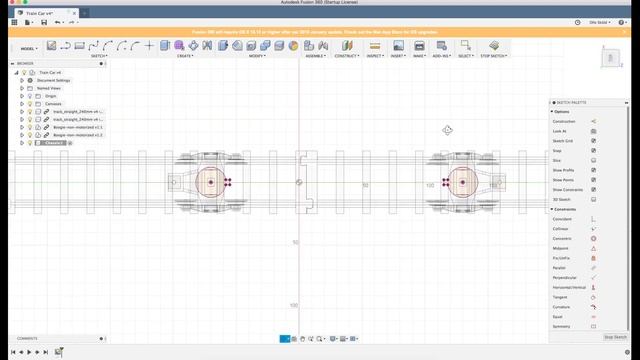Click the Midpoint constraint icon
Image resolution: width=640 pixels, height=360 pixels.
coord(593,248)
